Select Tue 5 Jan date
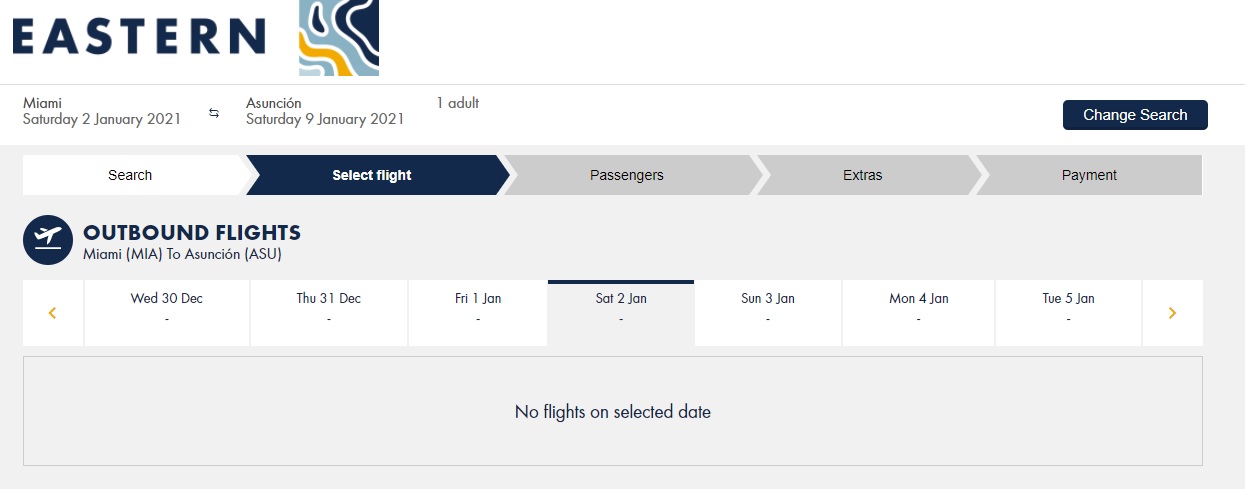Viewport: 1245px width, 489px height. 1068,313
